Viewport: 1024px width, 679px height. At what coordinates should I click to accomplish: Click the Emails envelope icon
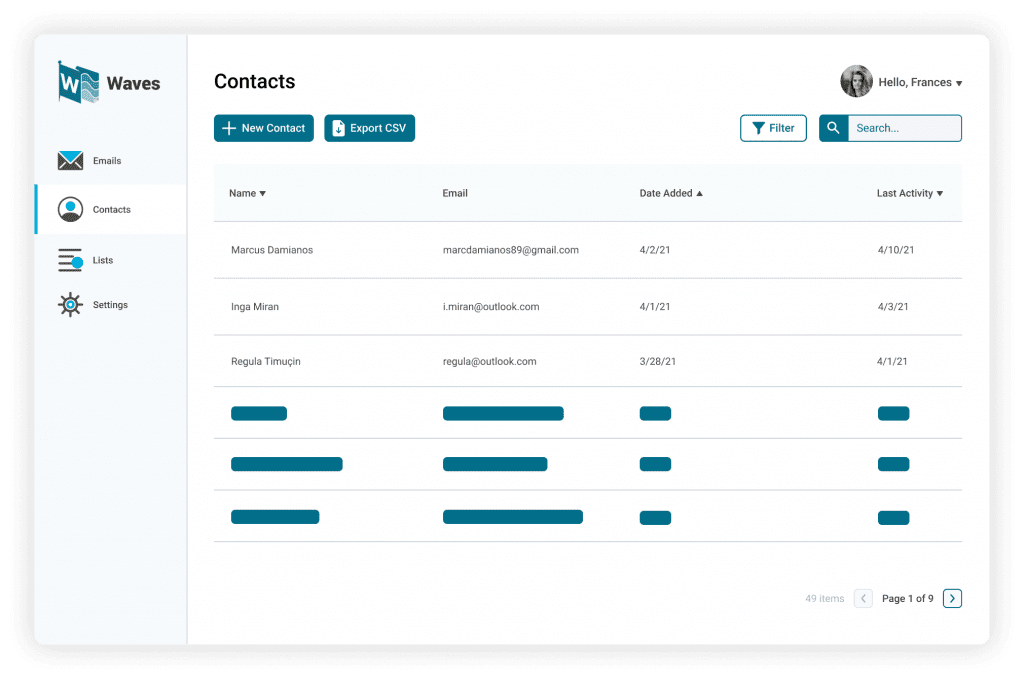tap(70, 161)
